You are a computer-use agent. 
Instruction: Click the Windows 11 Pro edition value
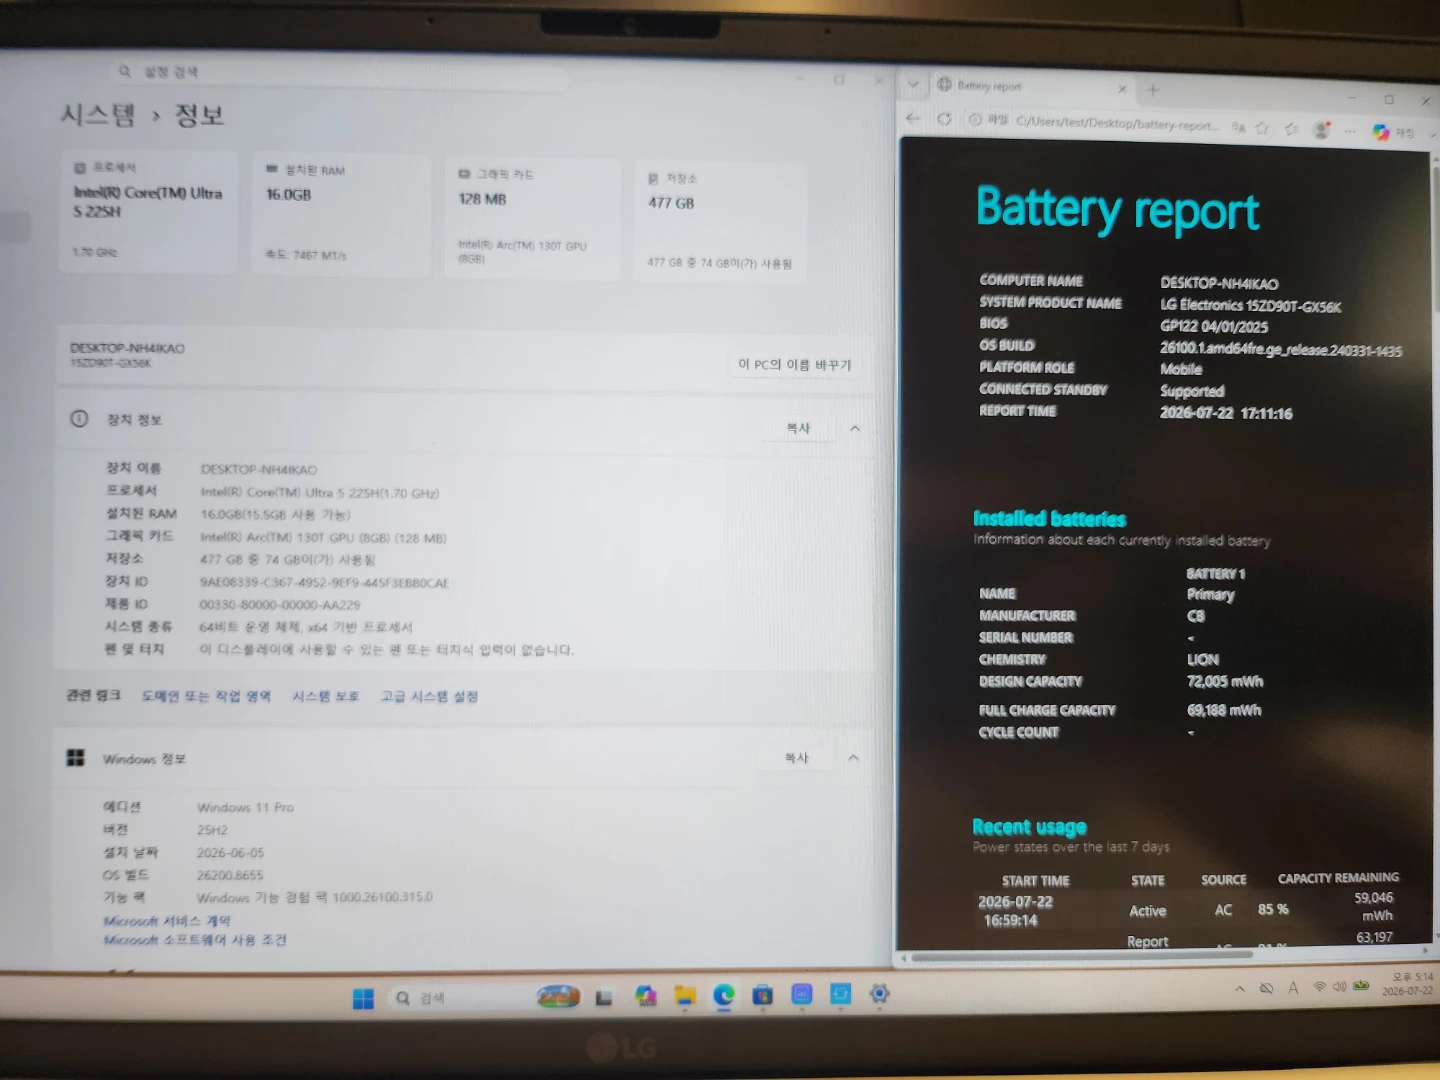pyautogui.click(x=246, y=807)
